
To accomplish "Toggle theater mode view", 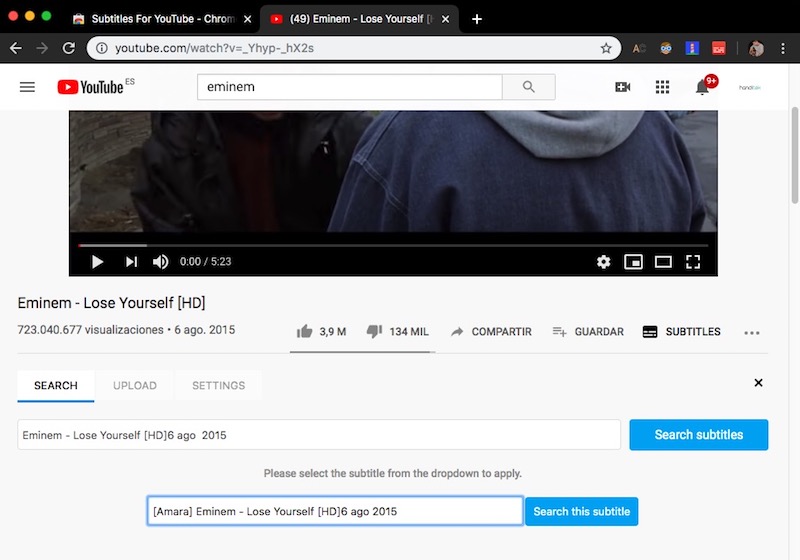I will point(663,262).
